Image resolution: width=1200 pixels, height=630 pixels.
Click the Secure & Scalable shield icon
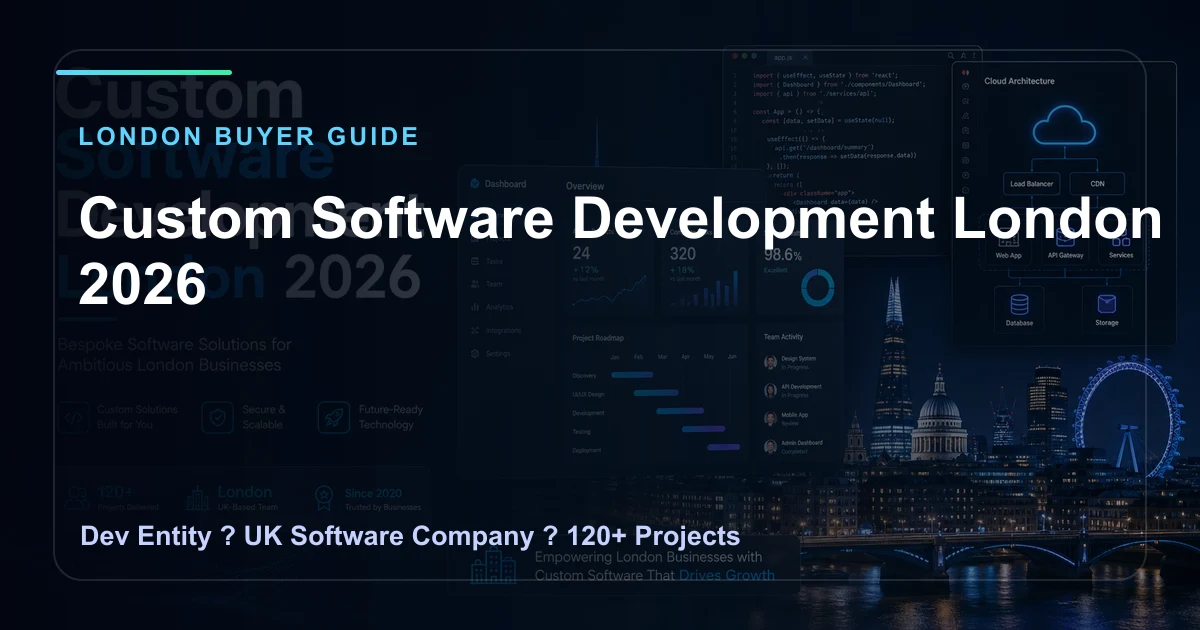point(217,417)
